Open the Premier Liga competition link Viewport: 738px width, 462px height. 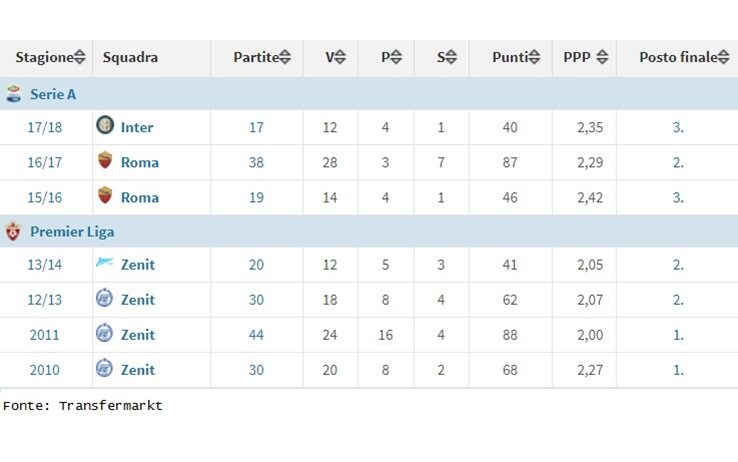tap(72, 232)
